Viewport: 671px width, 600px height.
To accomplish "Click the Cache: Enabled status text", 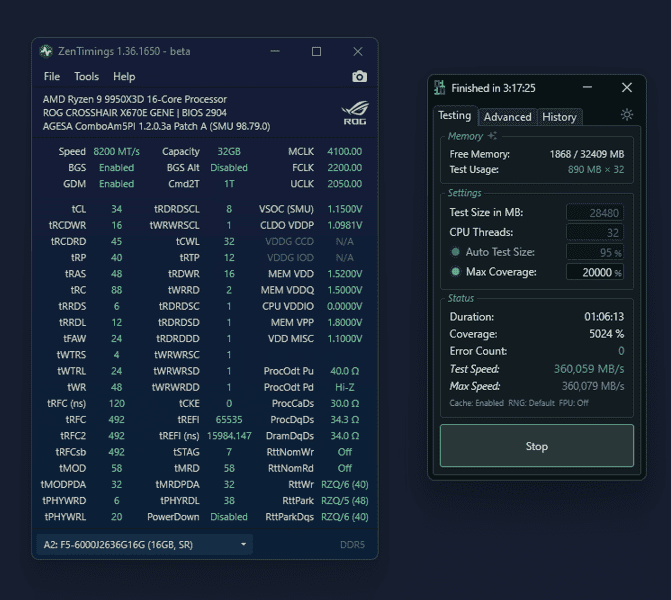I will (476, 403).
